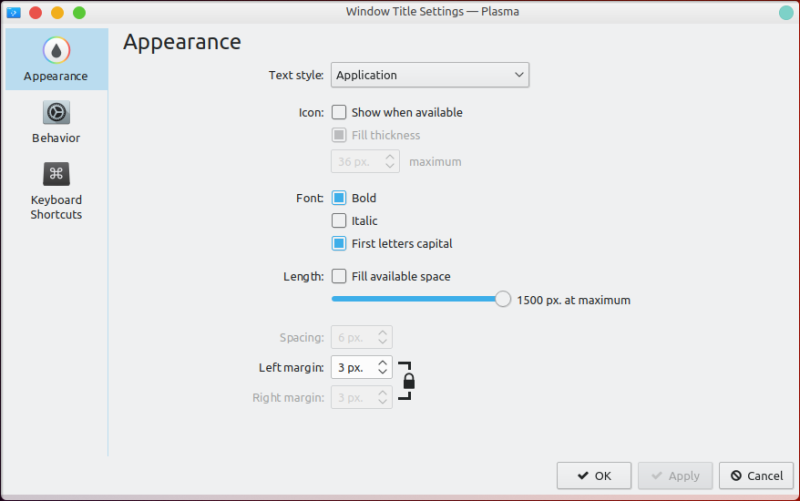This screenshot has height=501, width=800.
Task: Open the Text style dropdown
Action: (x=429, y=75)
